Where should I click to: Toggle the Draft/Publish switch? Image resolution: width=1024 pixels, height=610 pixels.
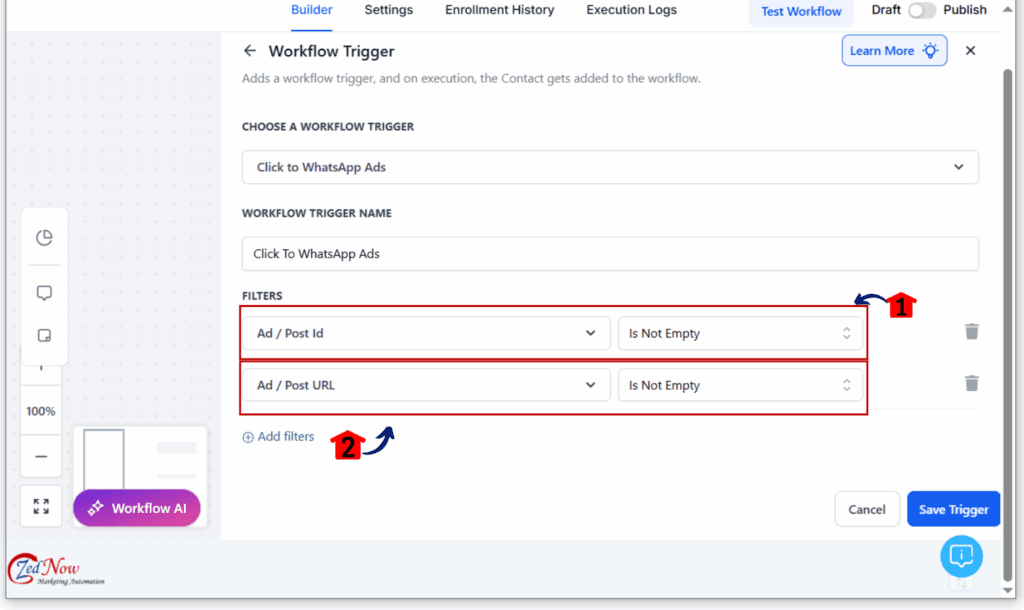point(921,10)
